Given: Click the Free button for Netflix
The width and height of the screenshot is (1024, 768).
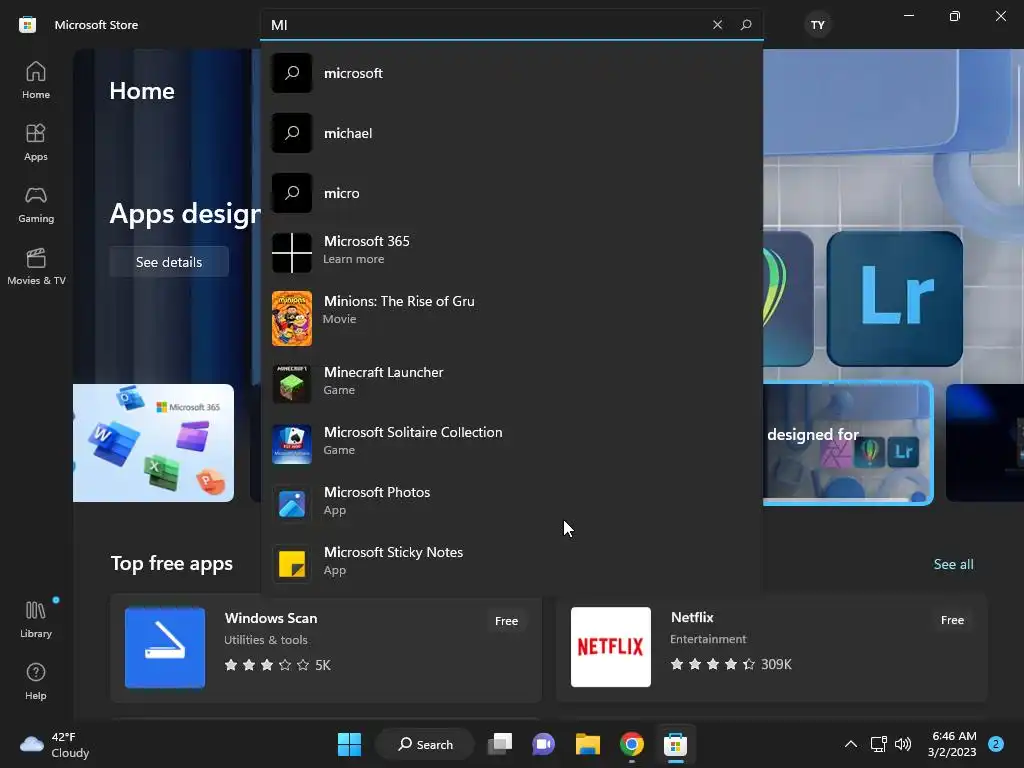Looking at the screenshot, I should click(952, 620).
